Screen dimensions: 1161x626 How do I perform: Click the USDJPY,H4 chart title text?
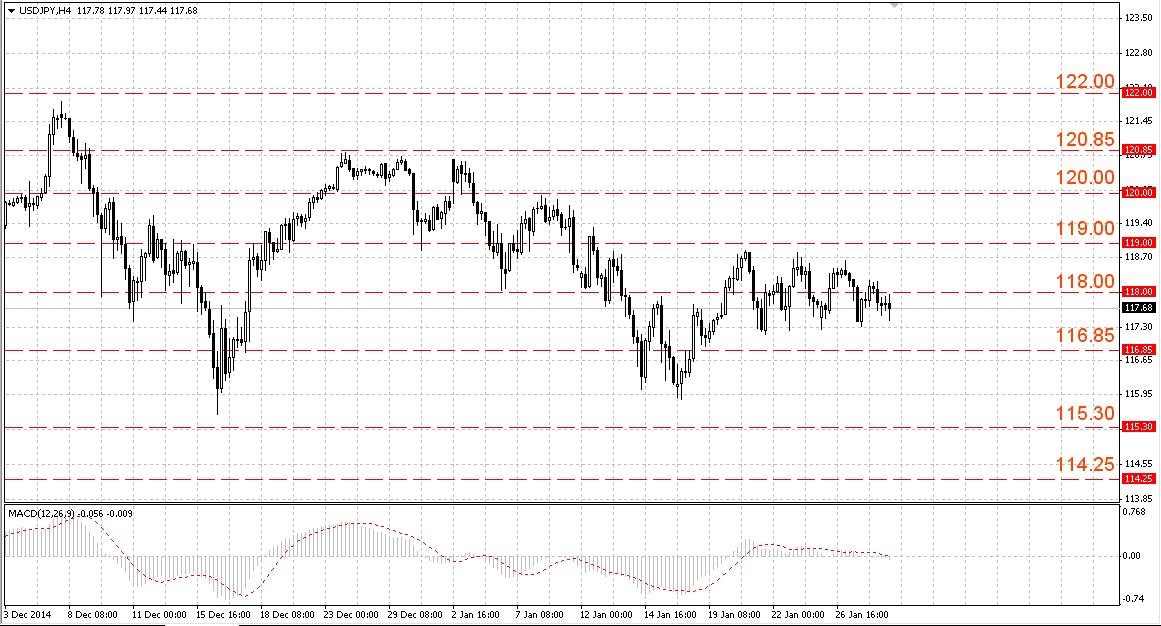[x=45, y=11]
